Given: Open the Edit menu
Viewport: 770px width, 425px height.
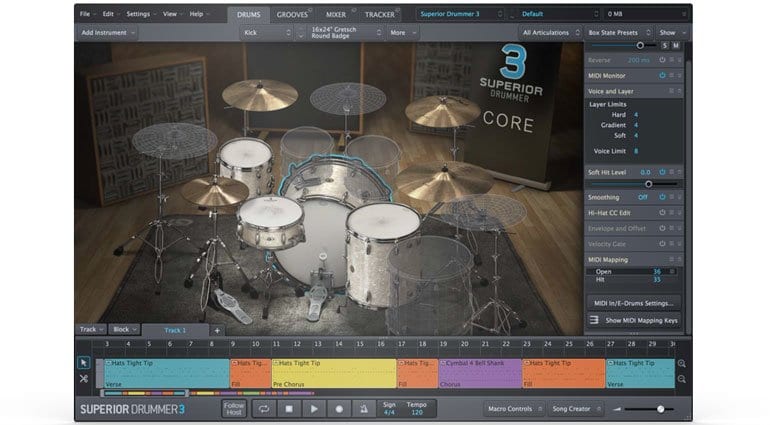Looking at the screenshot, I should pyautogui.click(x=111, y=14).
